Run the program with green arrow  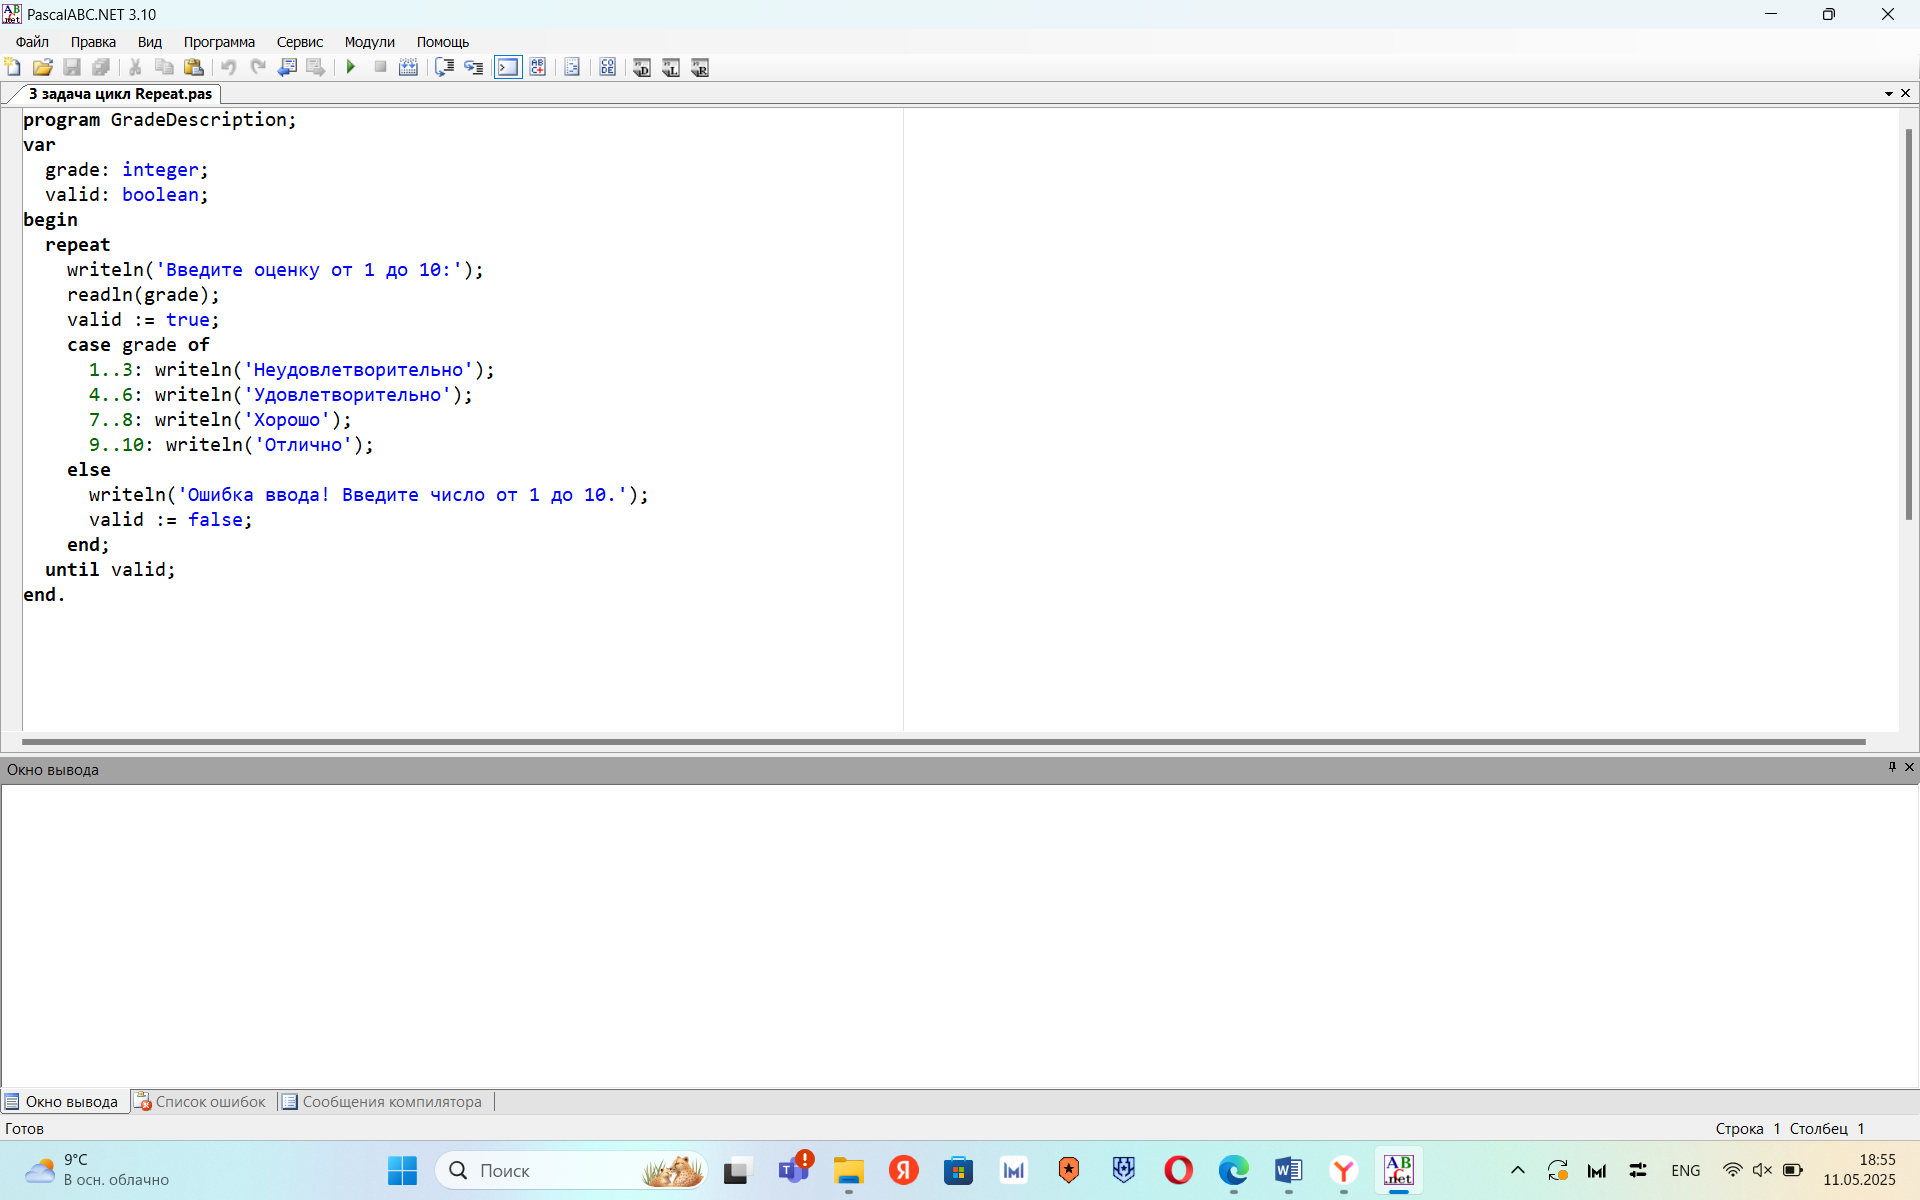click(351, 67)
